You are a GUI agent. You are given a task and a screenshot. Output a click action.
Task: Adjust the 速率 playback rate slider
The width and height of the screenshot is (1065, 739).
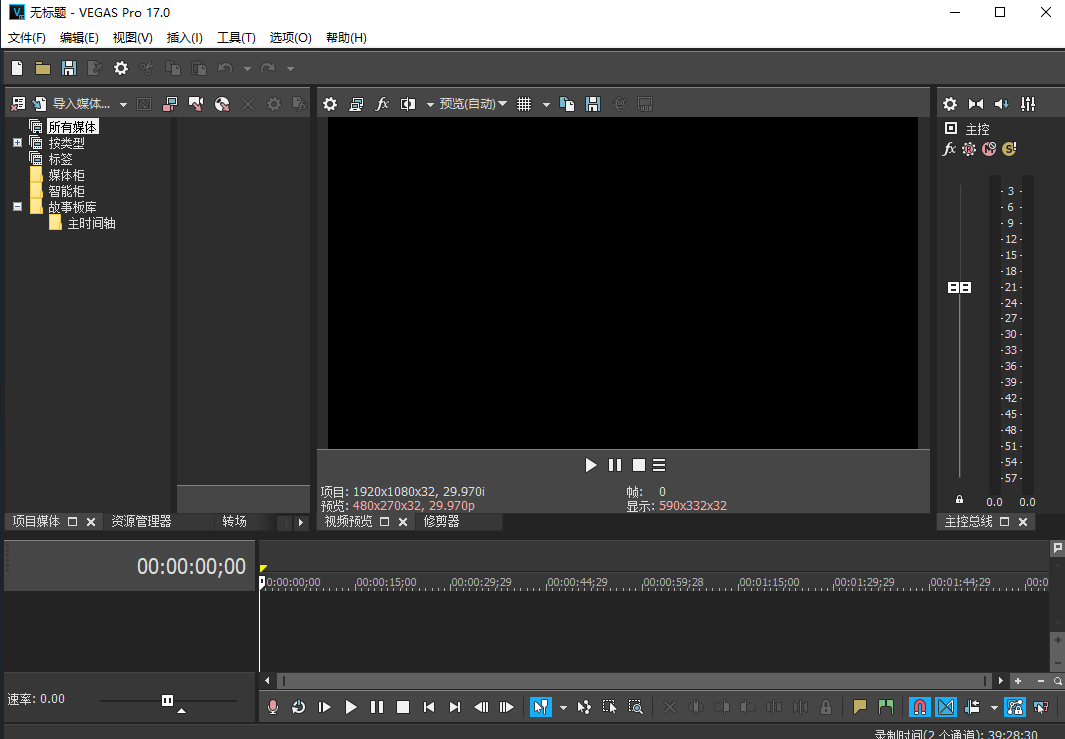point(167,700)
